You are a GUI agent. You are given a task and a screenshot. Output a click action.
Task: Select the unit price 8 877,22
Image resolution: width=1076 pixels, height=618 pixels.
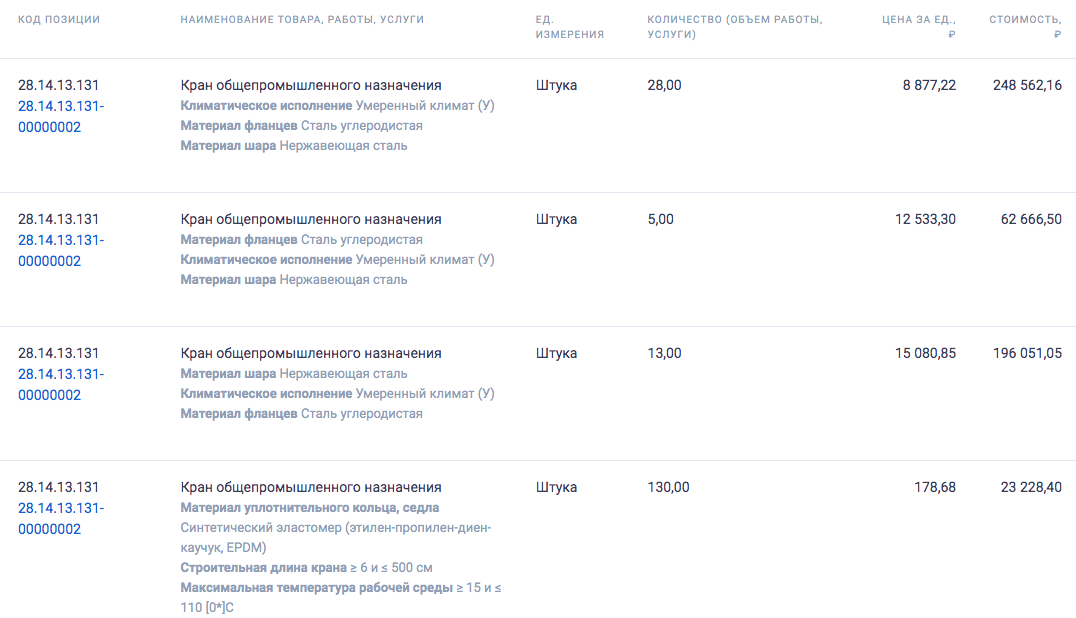pos(929,85)
